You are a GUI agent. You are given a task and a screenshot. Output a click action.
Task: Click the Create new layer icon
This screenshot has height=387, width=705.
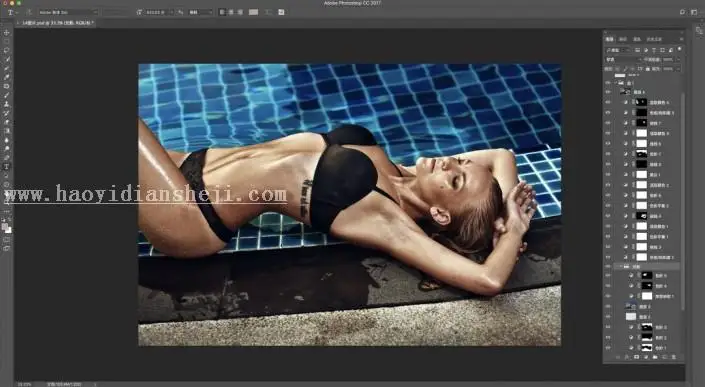pyautogui.click(x=665, y=357)
